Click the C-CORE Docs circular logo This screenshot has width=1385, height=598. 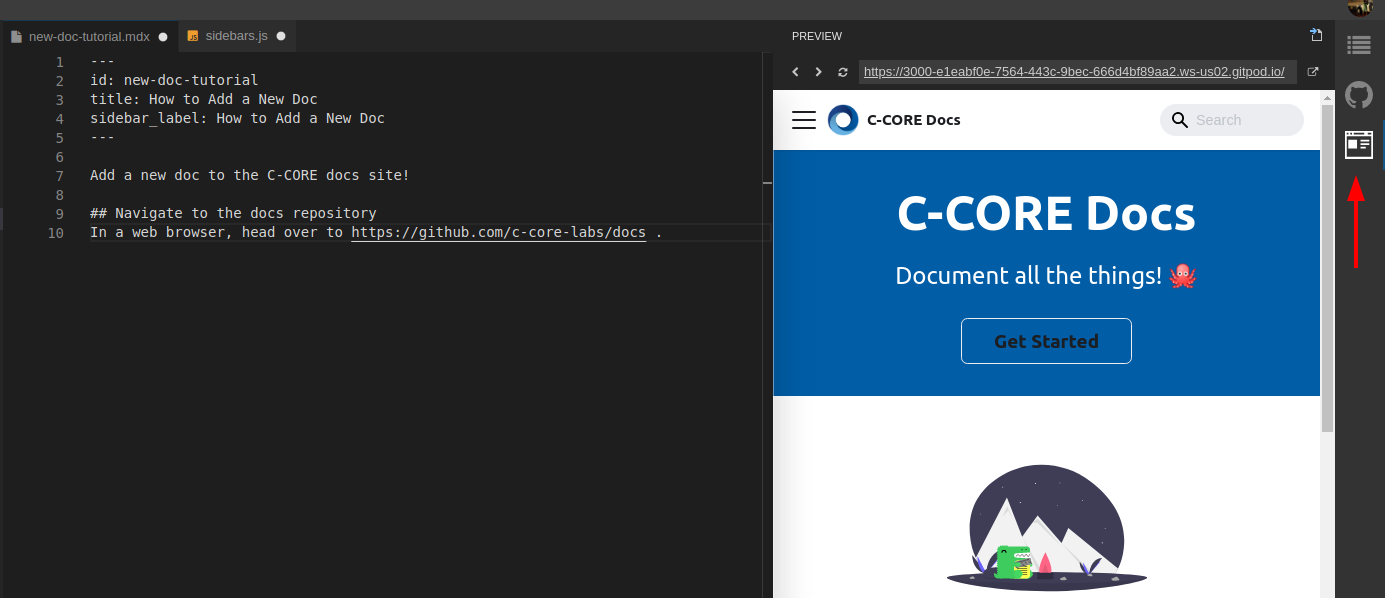pyautogui.click(x=843, y=120)
